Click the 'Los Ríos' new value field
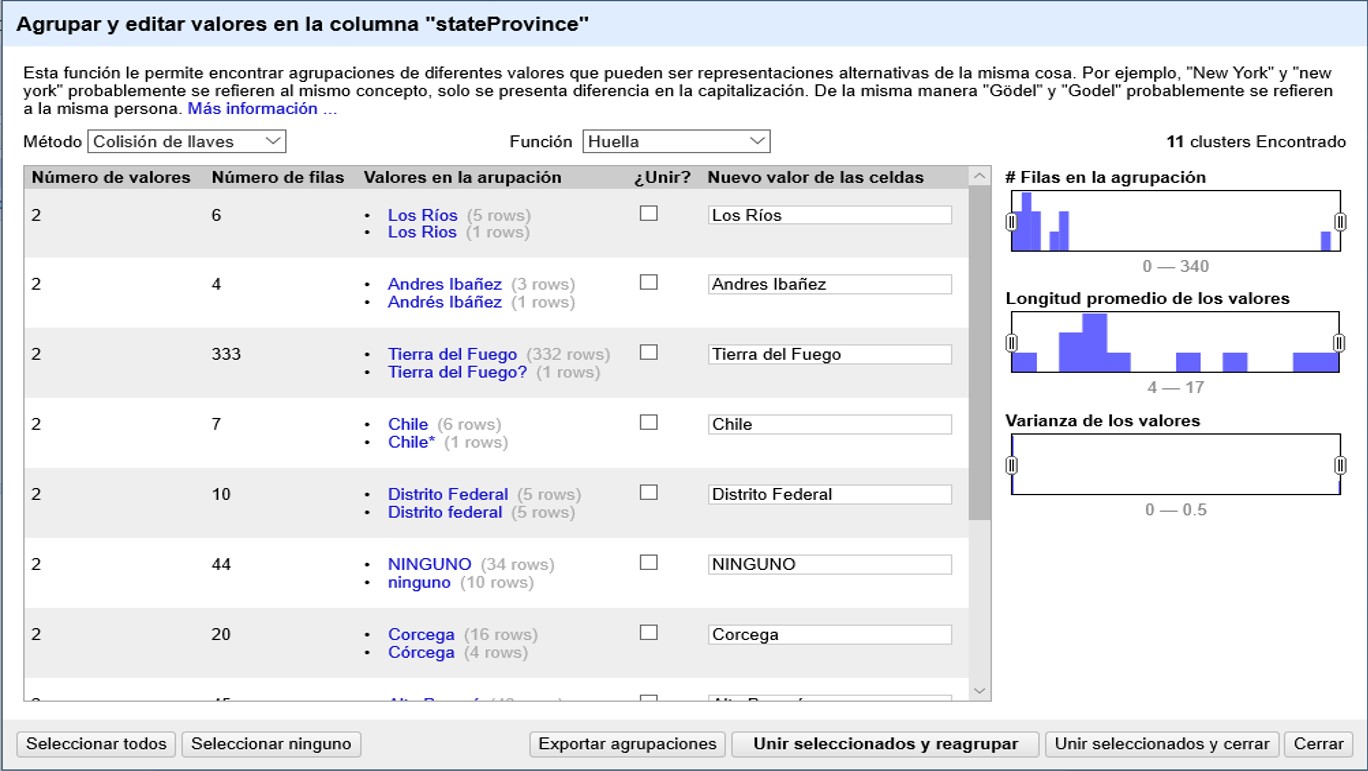 829,215
